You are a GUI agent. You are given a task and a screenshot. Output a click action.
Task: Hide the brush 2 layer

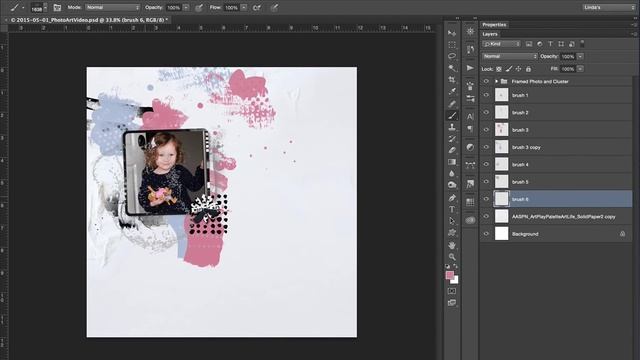coord(486,113)
